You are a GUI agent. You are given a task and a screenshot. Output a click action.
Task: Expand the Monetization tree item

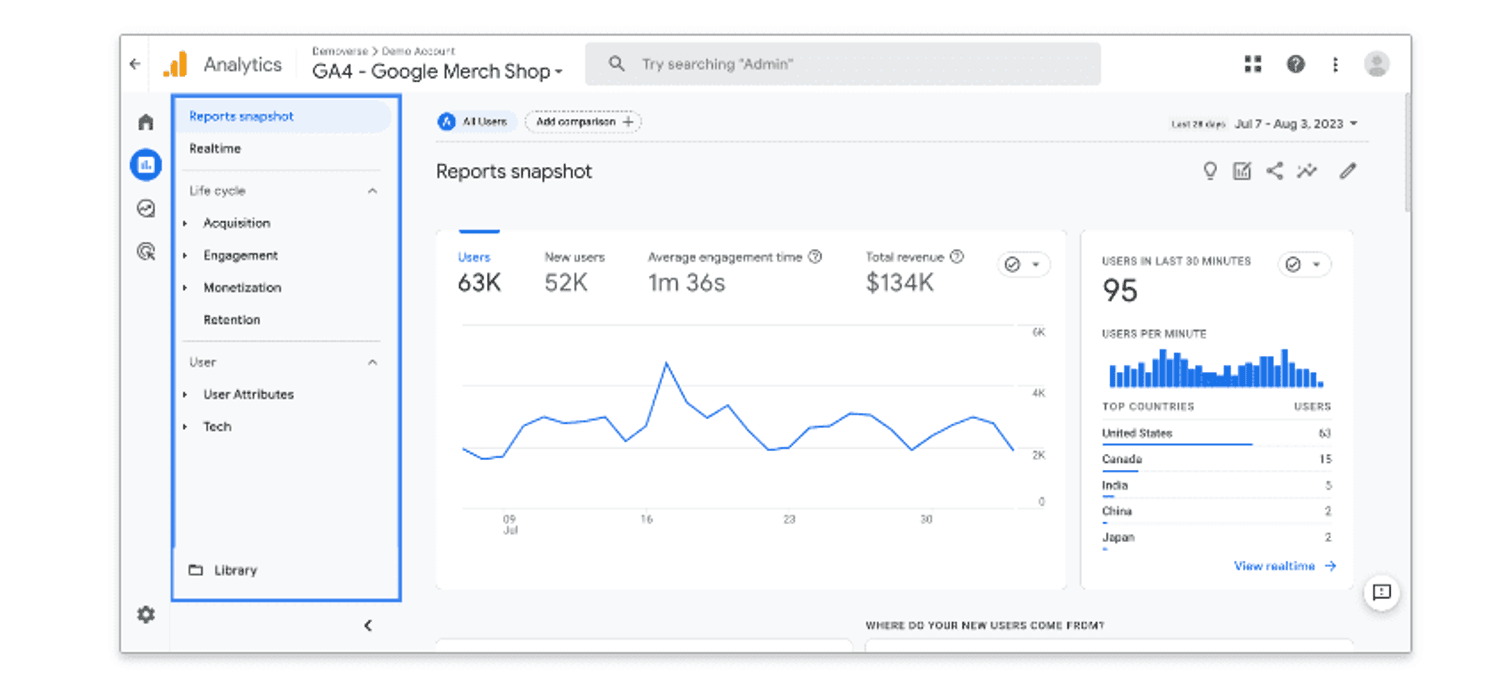(x=186, y=288)
